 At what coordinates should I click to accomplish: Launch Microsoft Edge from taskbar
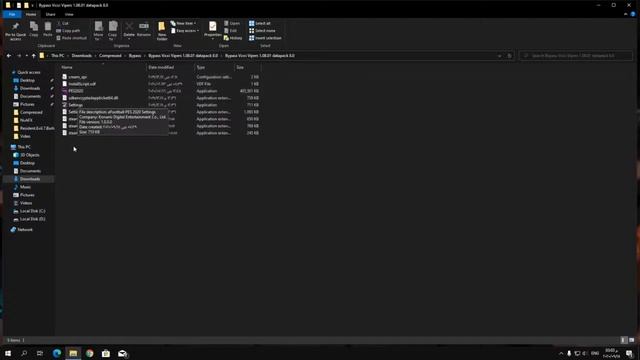57,353
